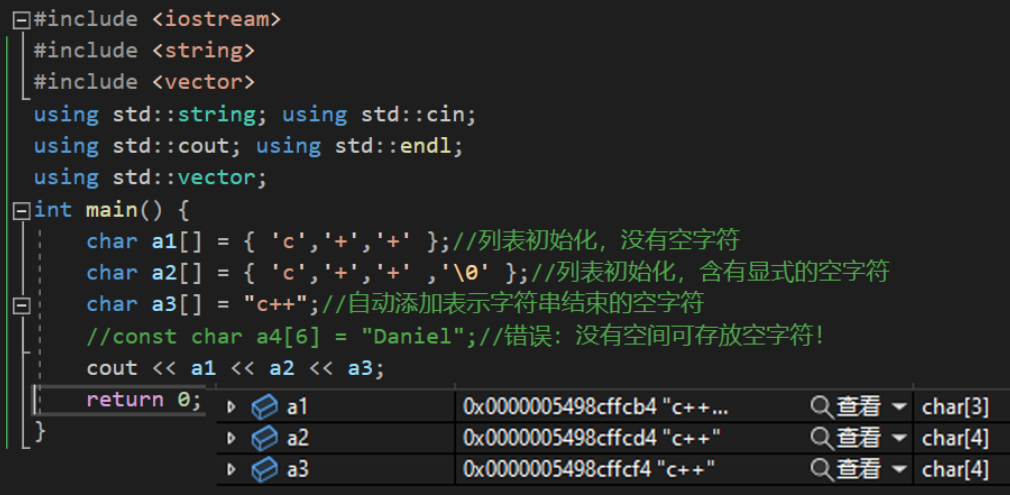Expand the a3 variable in the datatip
This screenshot has height=495, width=1010.
point(232,470)
